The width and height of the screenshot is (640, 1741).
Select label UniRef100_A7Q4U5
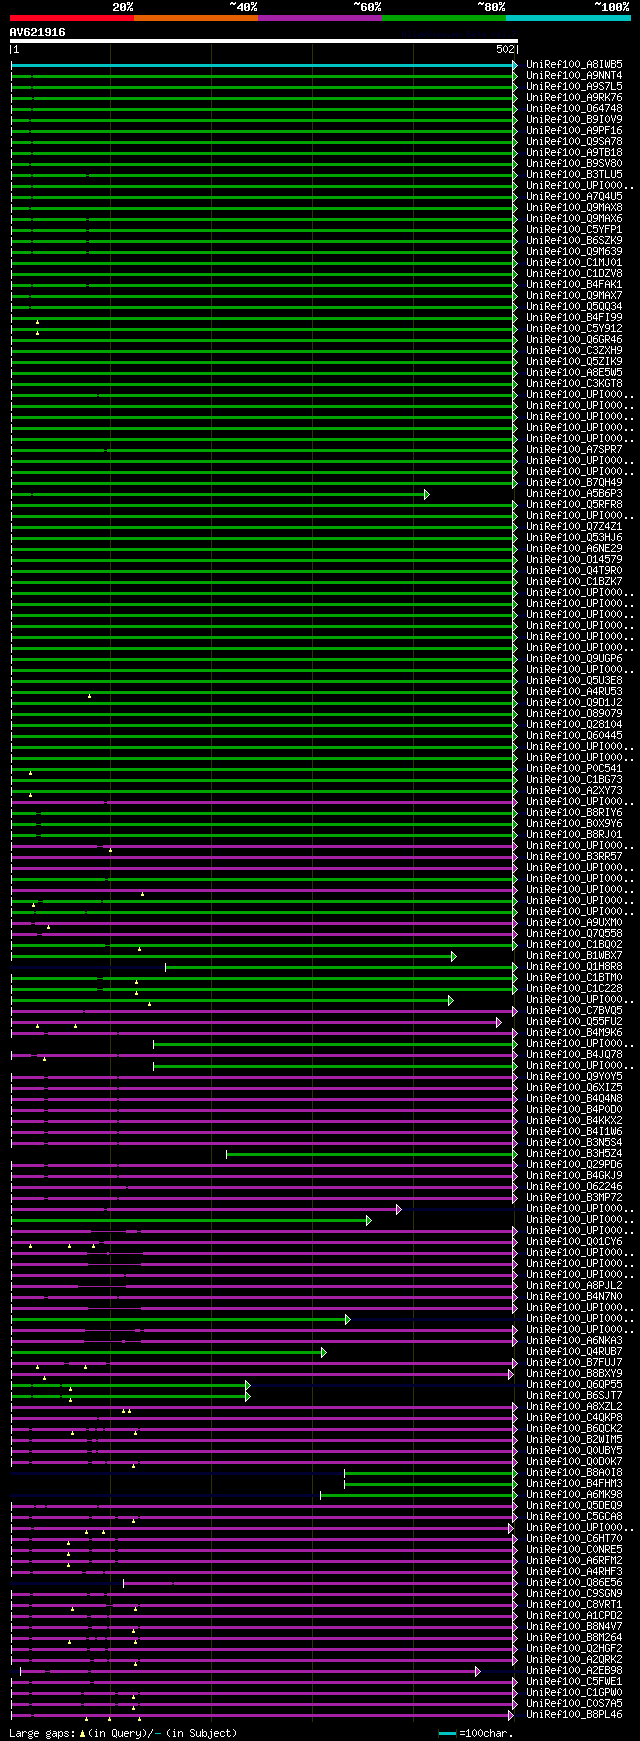coord(574,197)
